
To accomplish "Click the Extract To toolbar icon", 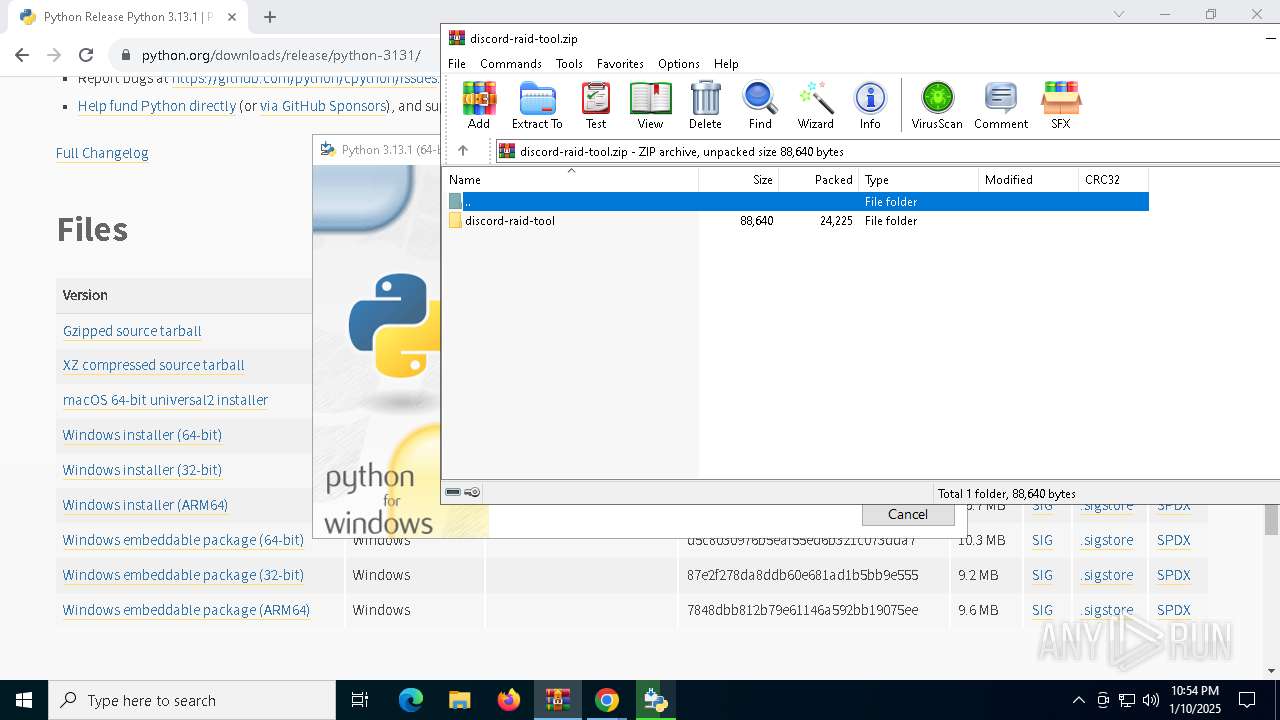I will point(537,106).
